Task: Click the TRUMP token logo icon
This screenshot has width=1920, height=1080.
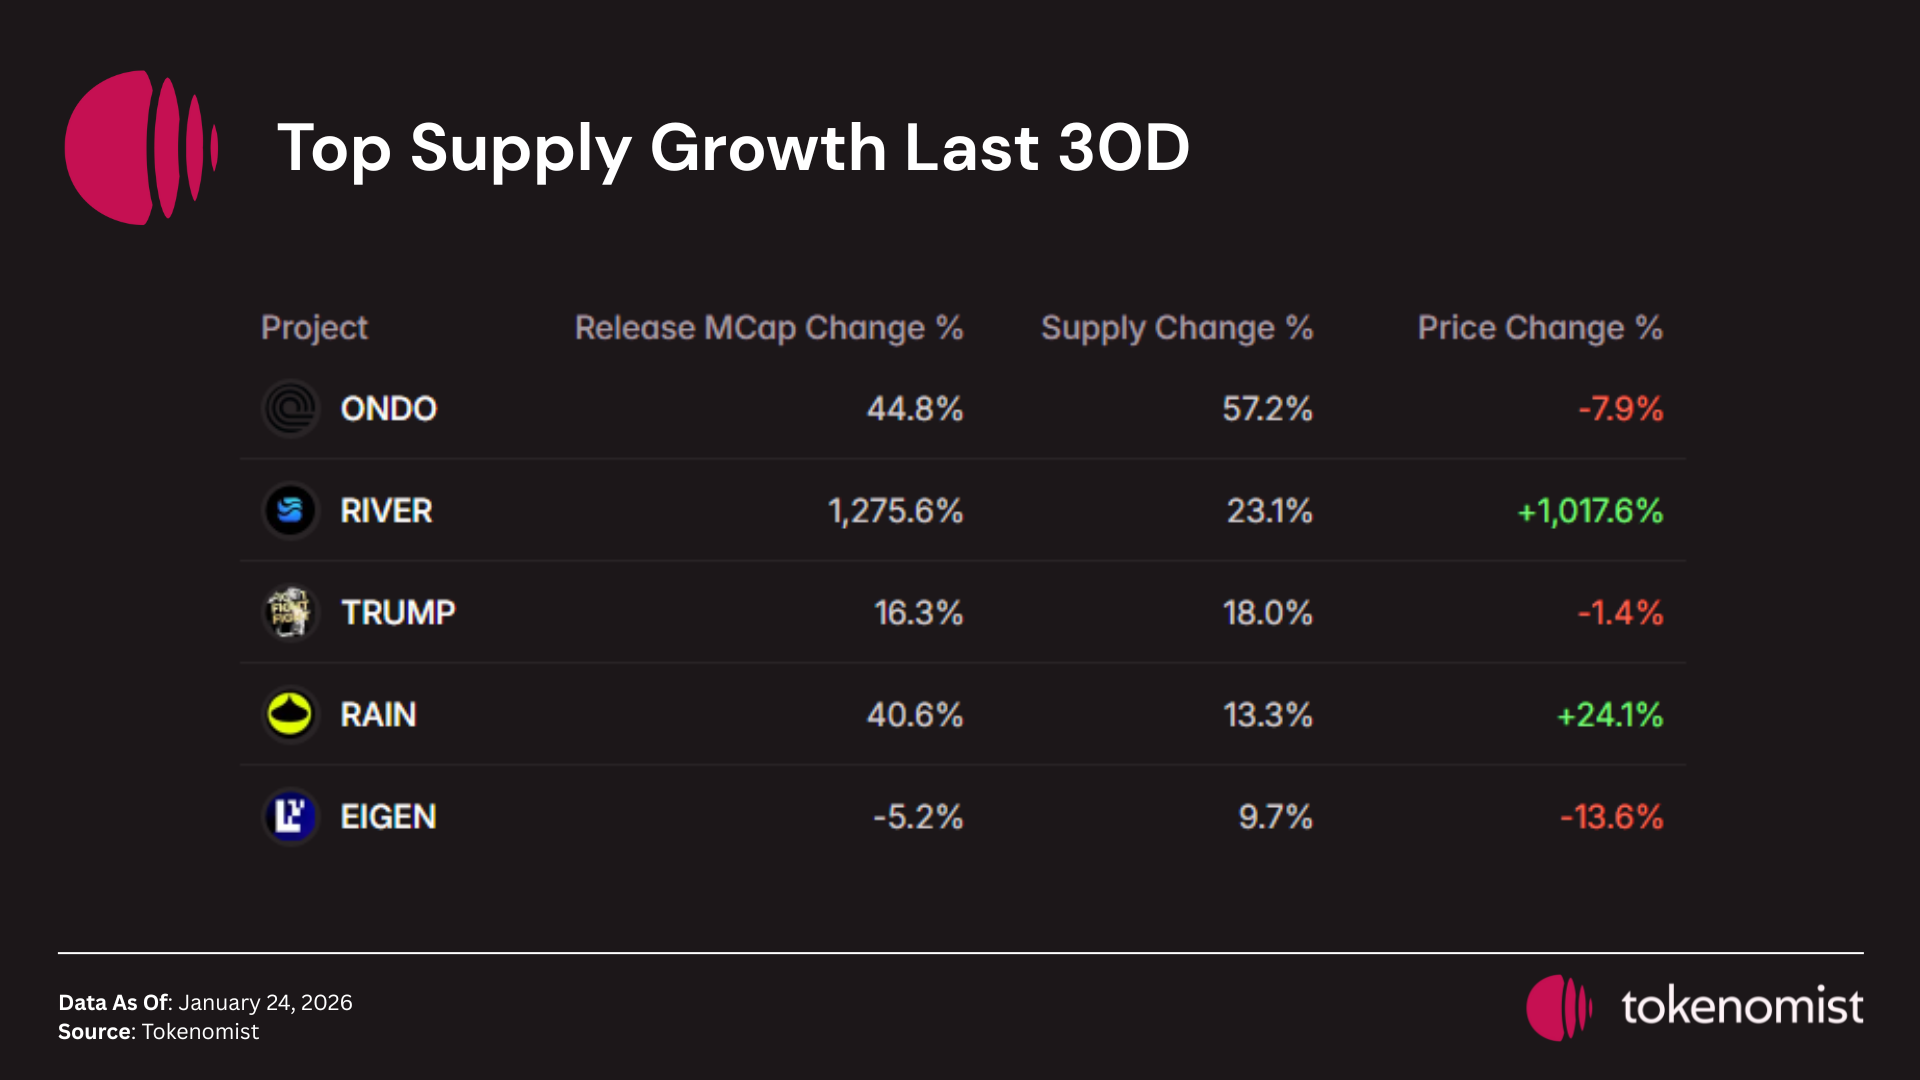Action: coord(290,612)
